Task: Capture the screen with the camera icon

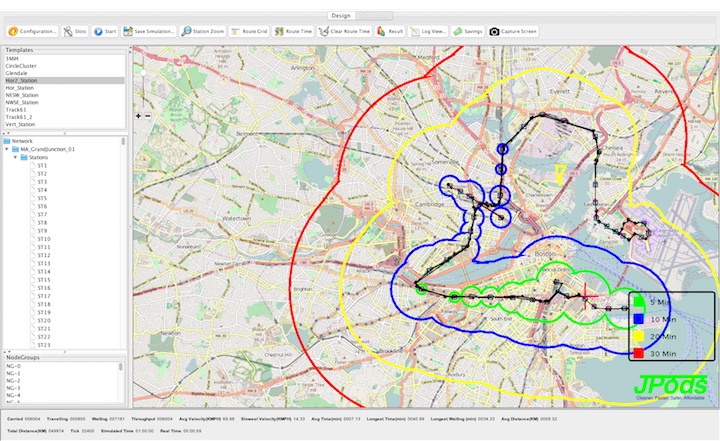Action: 513,31
